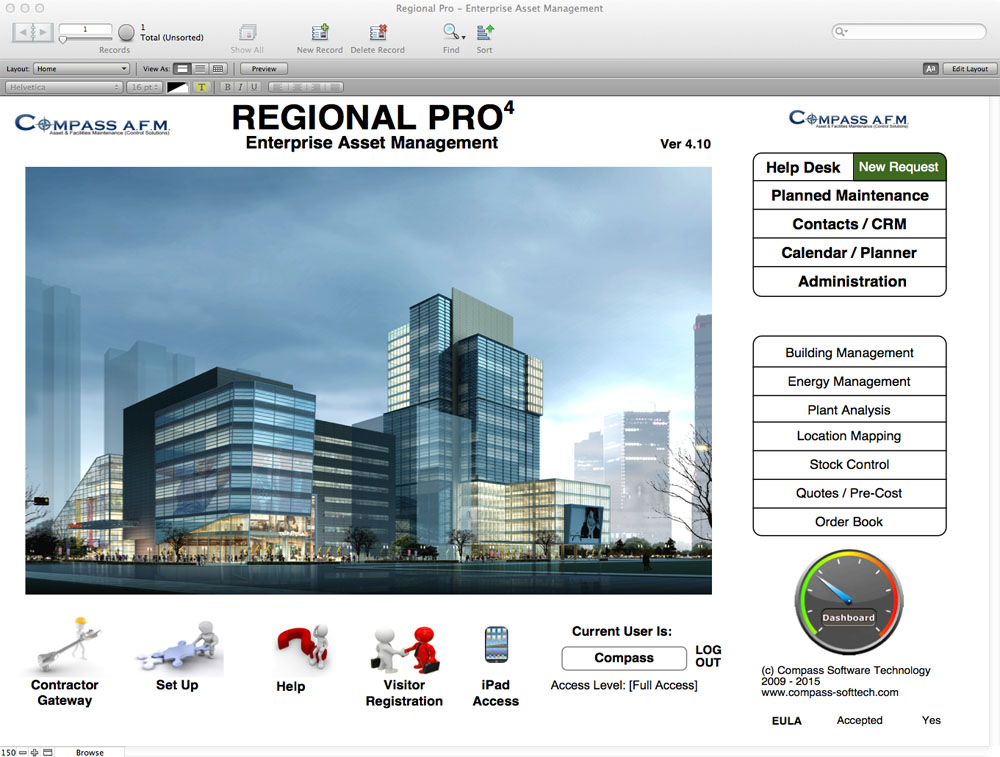1000x757 pixels.
Task: Click the 150 zoom level value
Action: coord(8,753)
